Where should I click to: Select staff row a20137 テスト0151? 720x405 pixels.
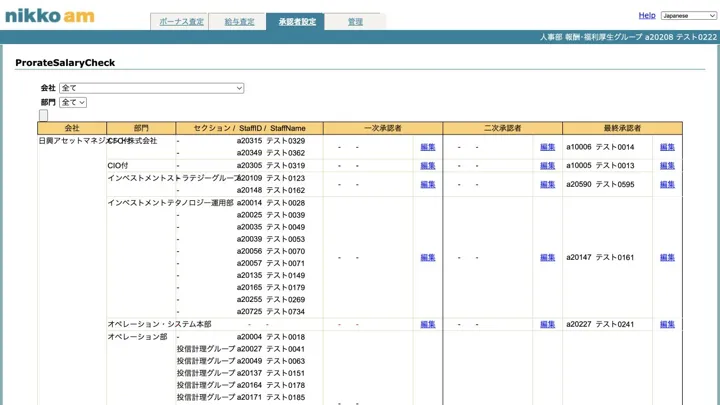[271, 373]
